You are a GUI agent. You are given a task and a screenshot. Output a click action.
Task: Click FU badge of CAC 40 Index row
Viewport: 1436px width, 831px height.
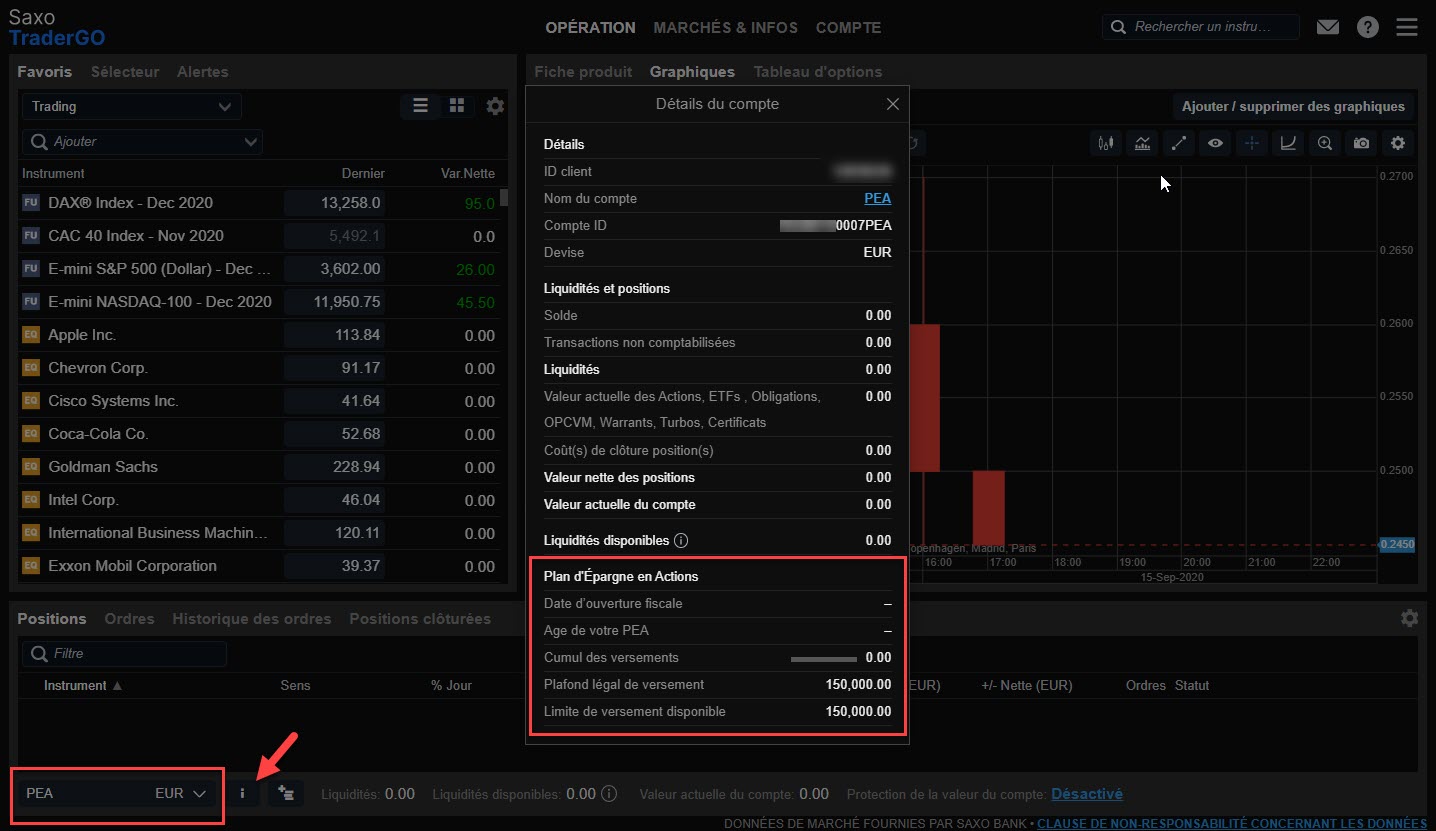[x=30, y=236]
